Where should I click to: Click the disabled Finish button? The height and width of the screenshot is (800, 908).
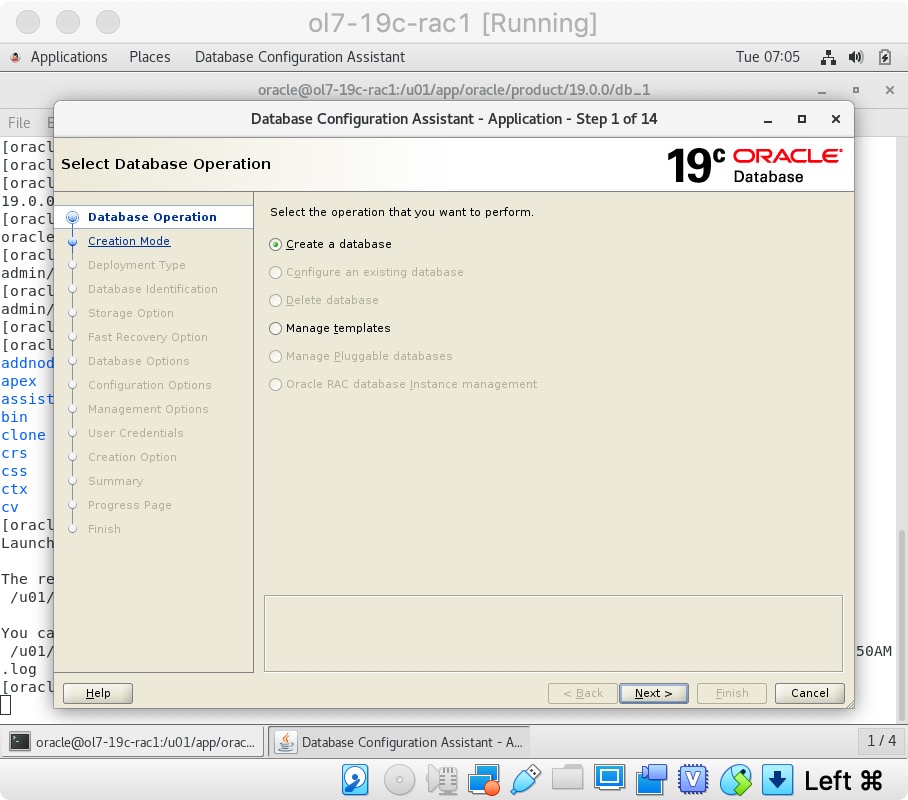(x=732, y=693)
